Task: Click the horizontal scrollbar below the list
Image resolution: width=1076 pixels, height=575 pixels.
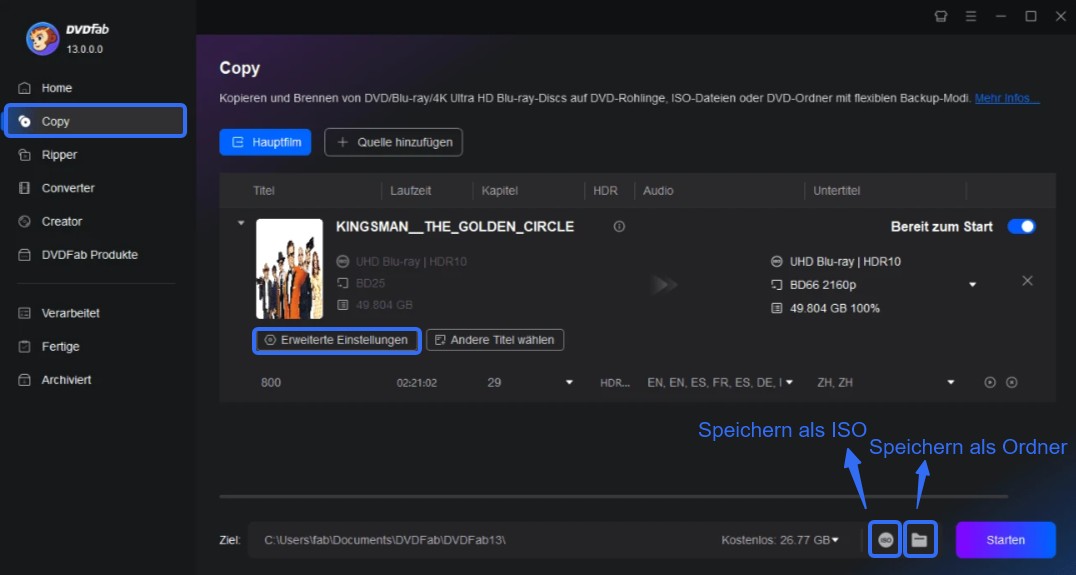Action: [613, 496]
